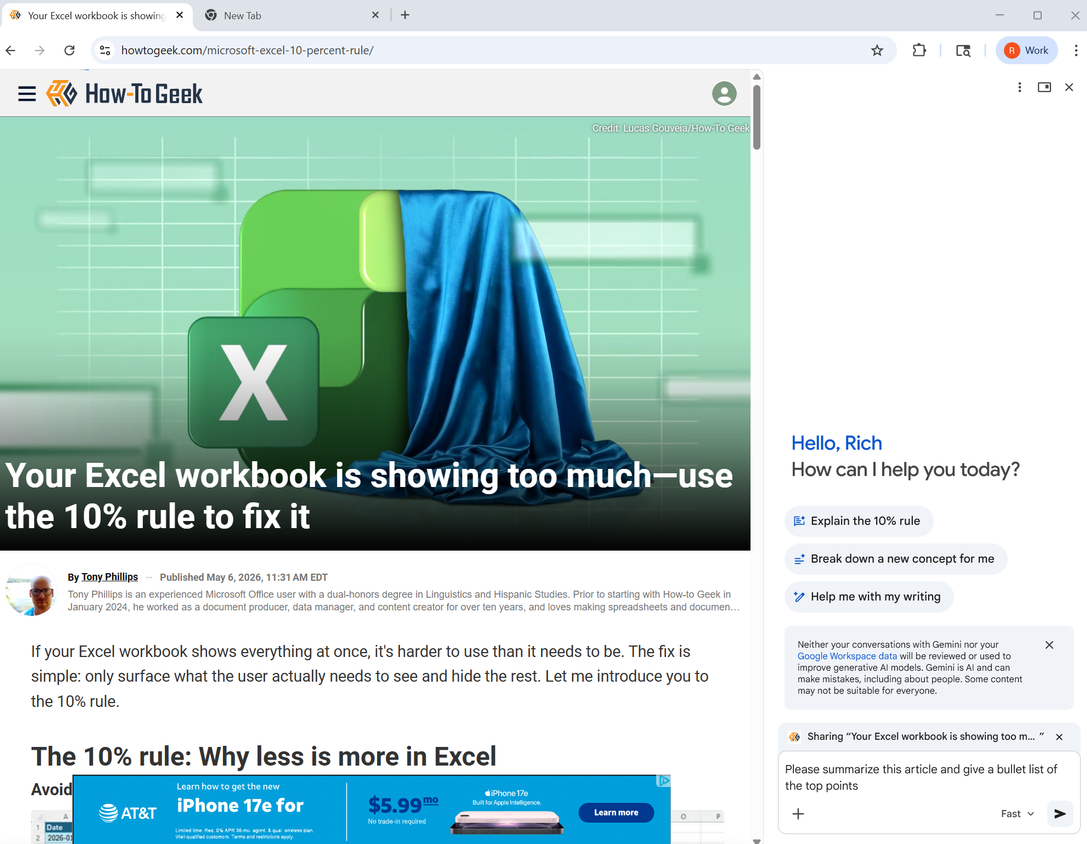Close the New Tab tab

click(375, 15)
